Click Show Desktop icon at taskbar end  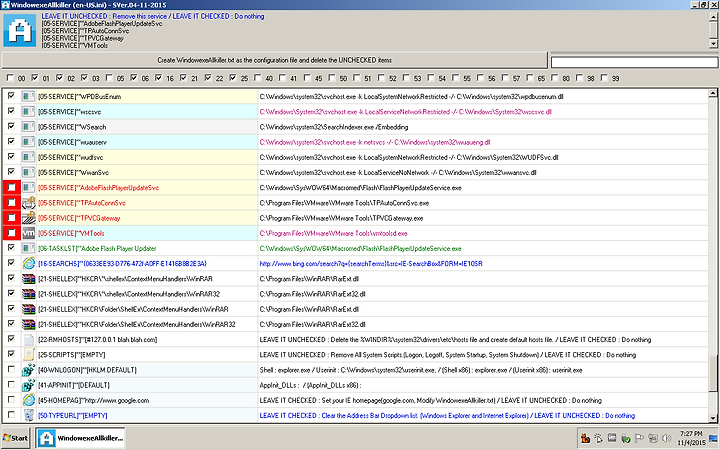click(x=714, y=438)
